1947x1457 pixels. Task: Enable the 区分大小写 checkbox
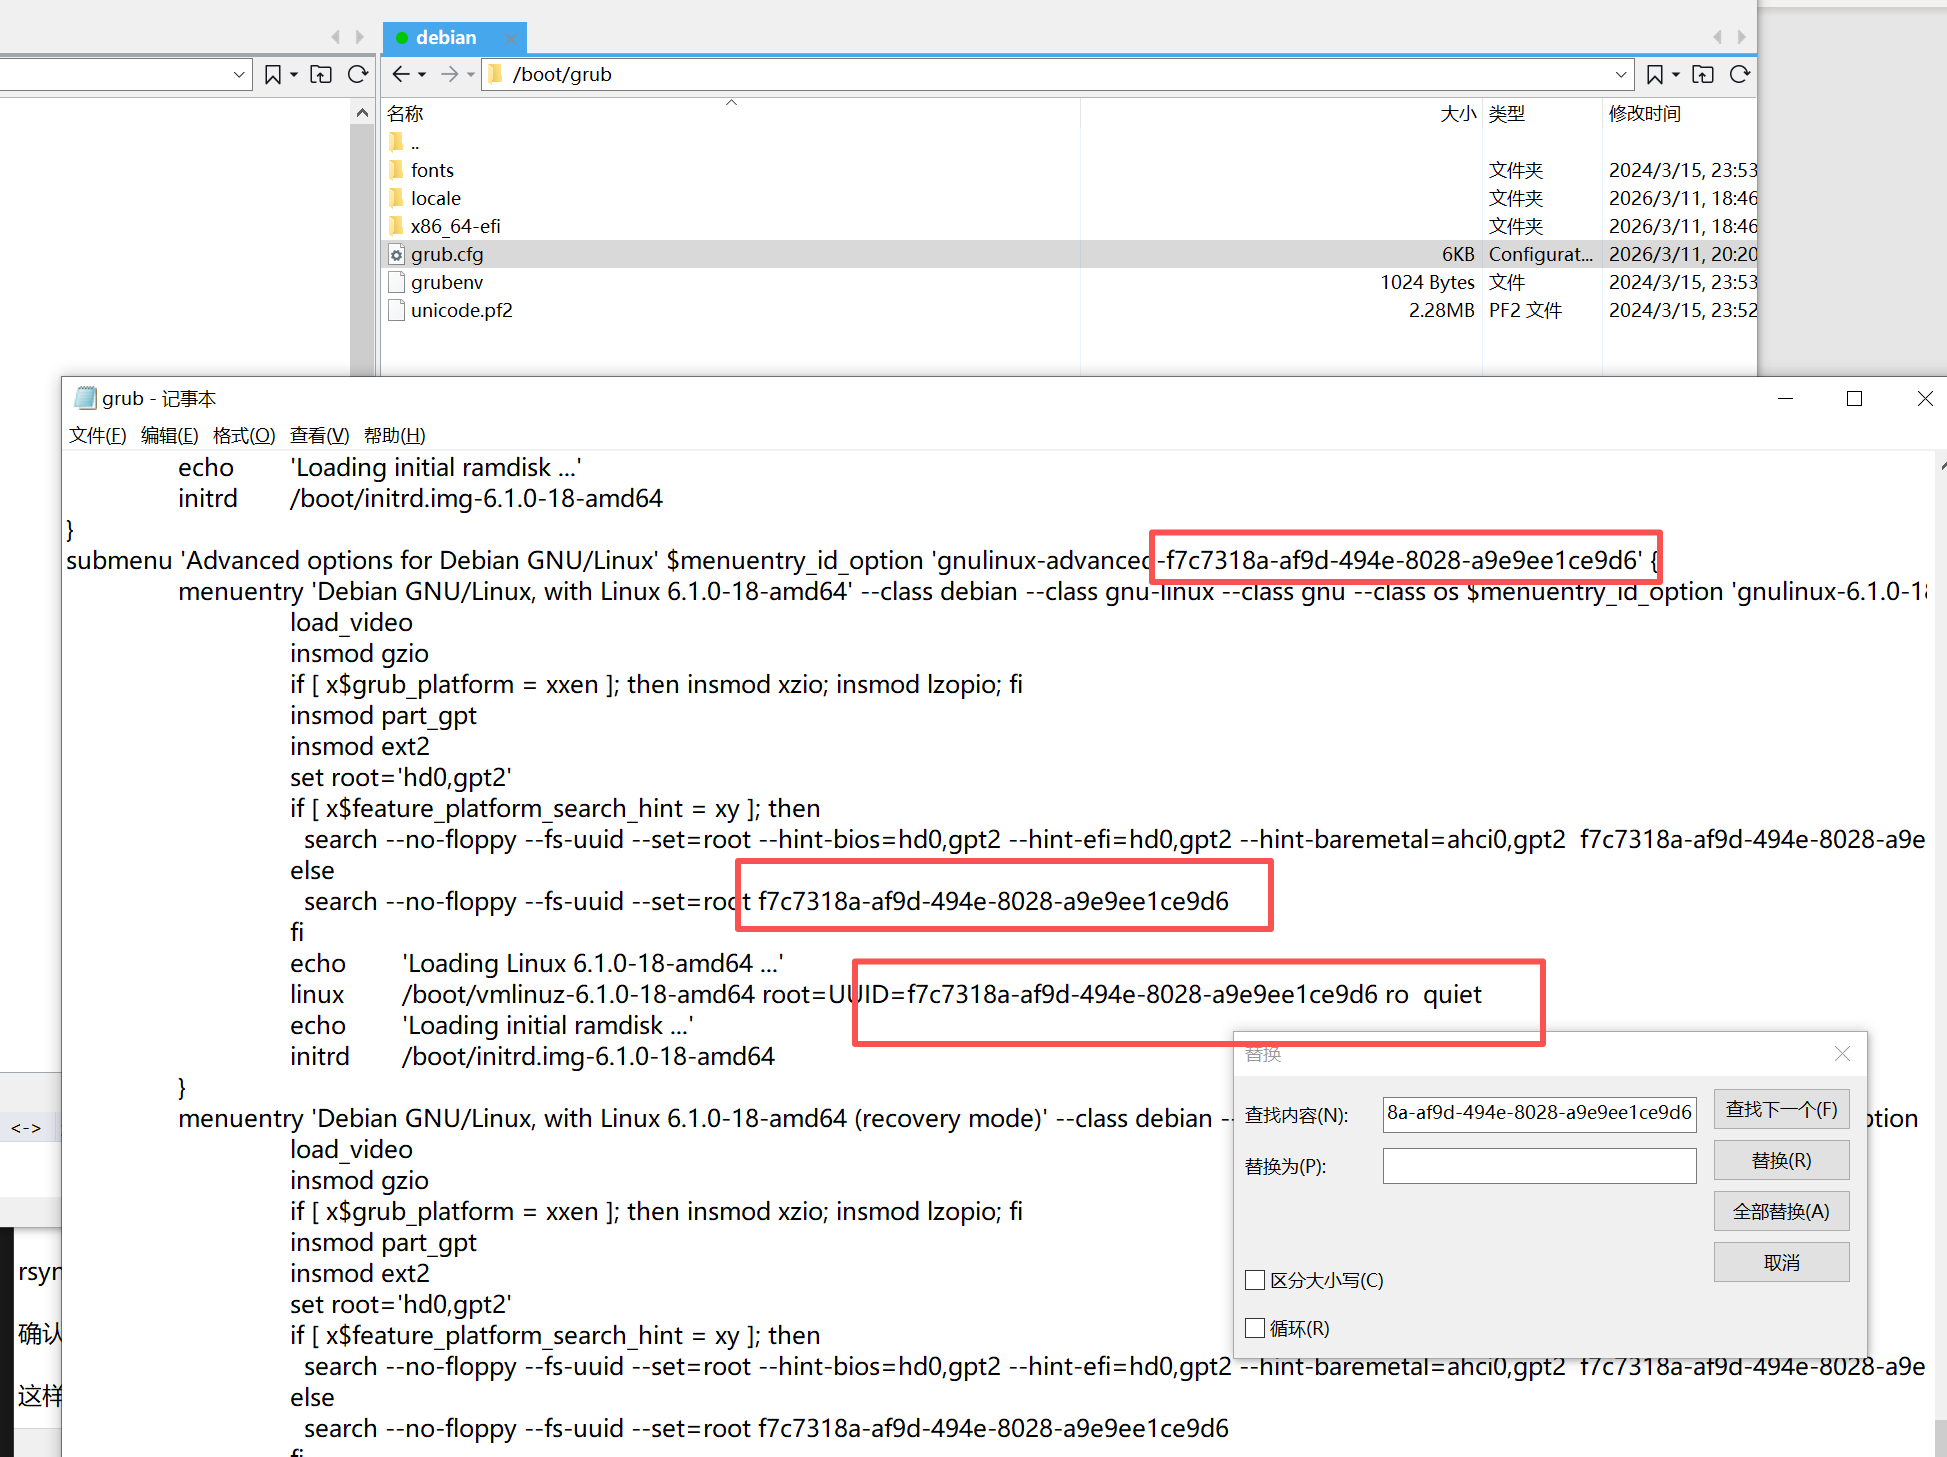[1255, 1280]
